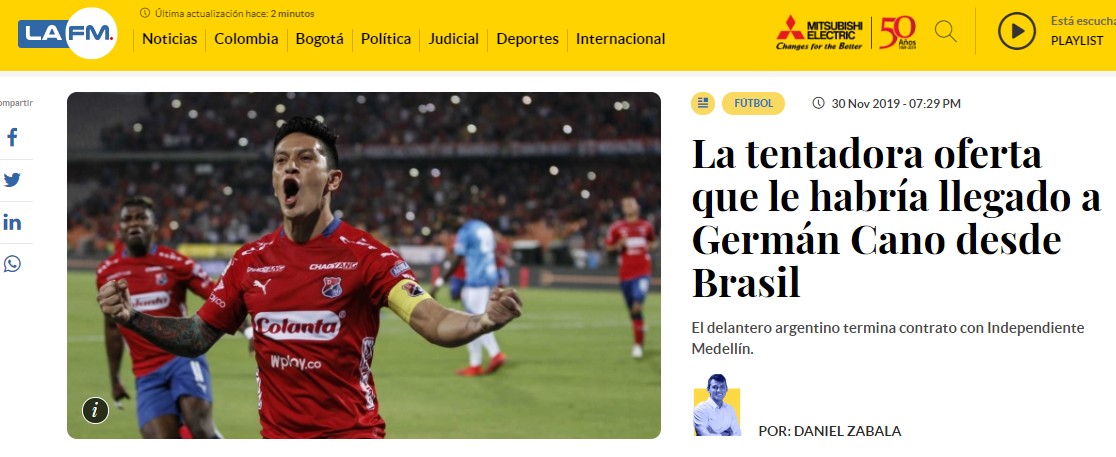
Task: Show photo info via the 'i' icon
Action: tap(95, 410)
